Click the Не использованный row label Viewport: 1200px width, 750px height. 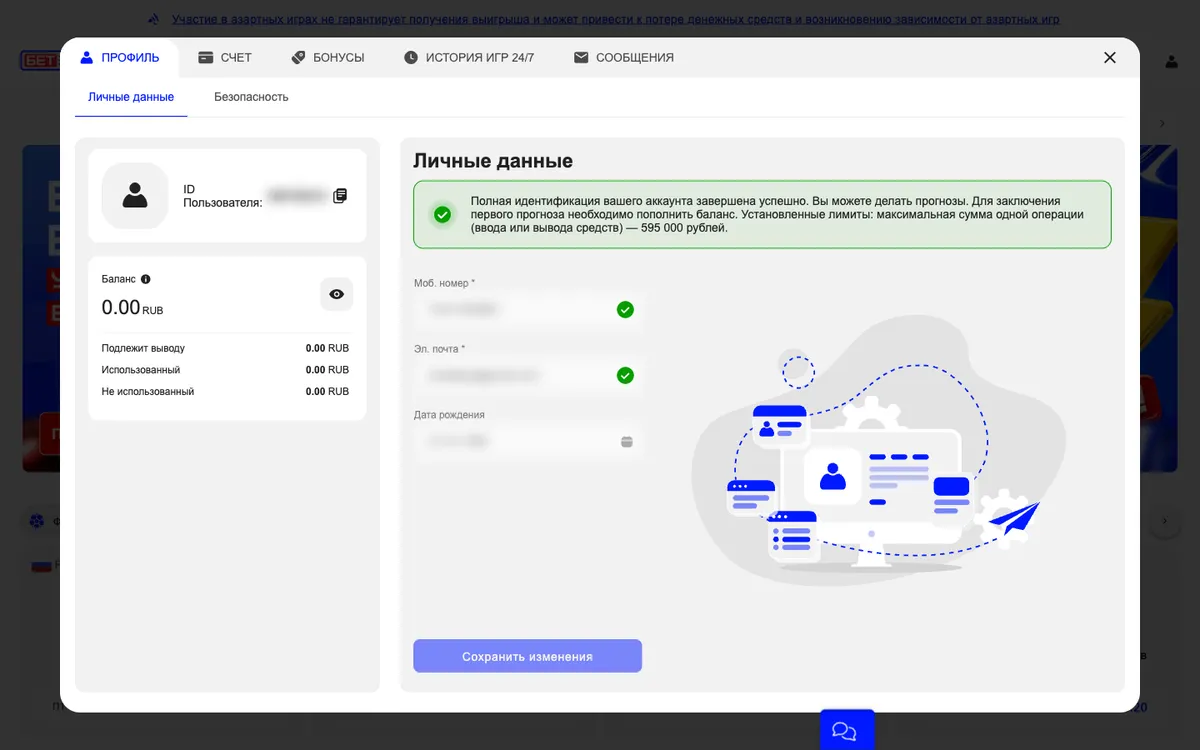[x=148, y=392]
